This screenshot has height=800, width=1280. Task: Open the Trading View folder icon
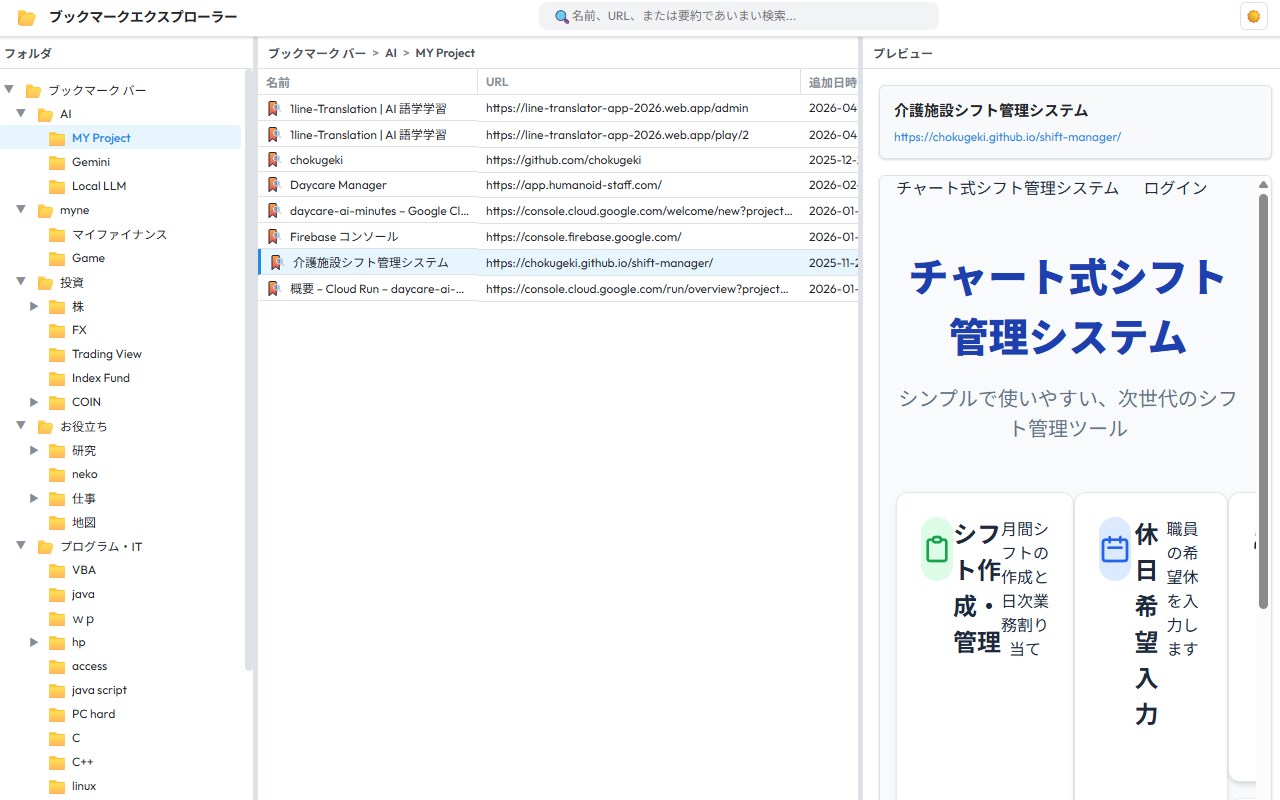point(57,354)
